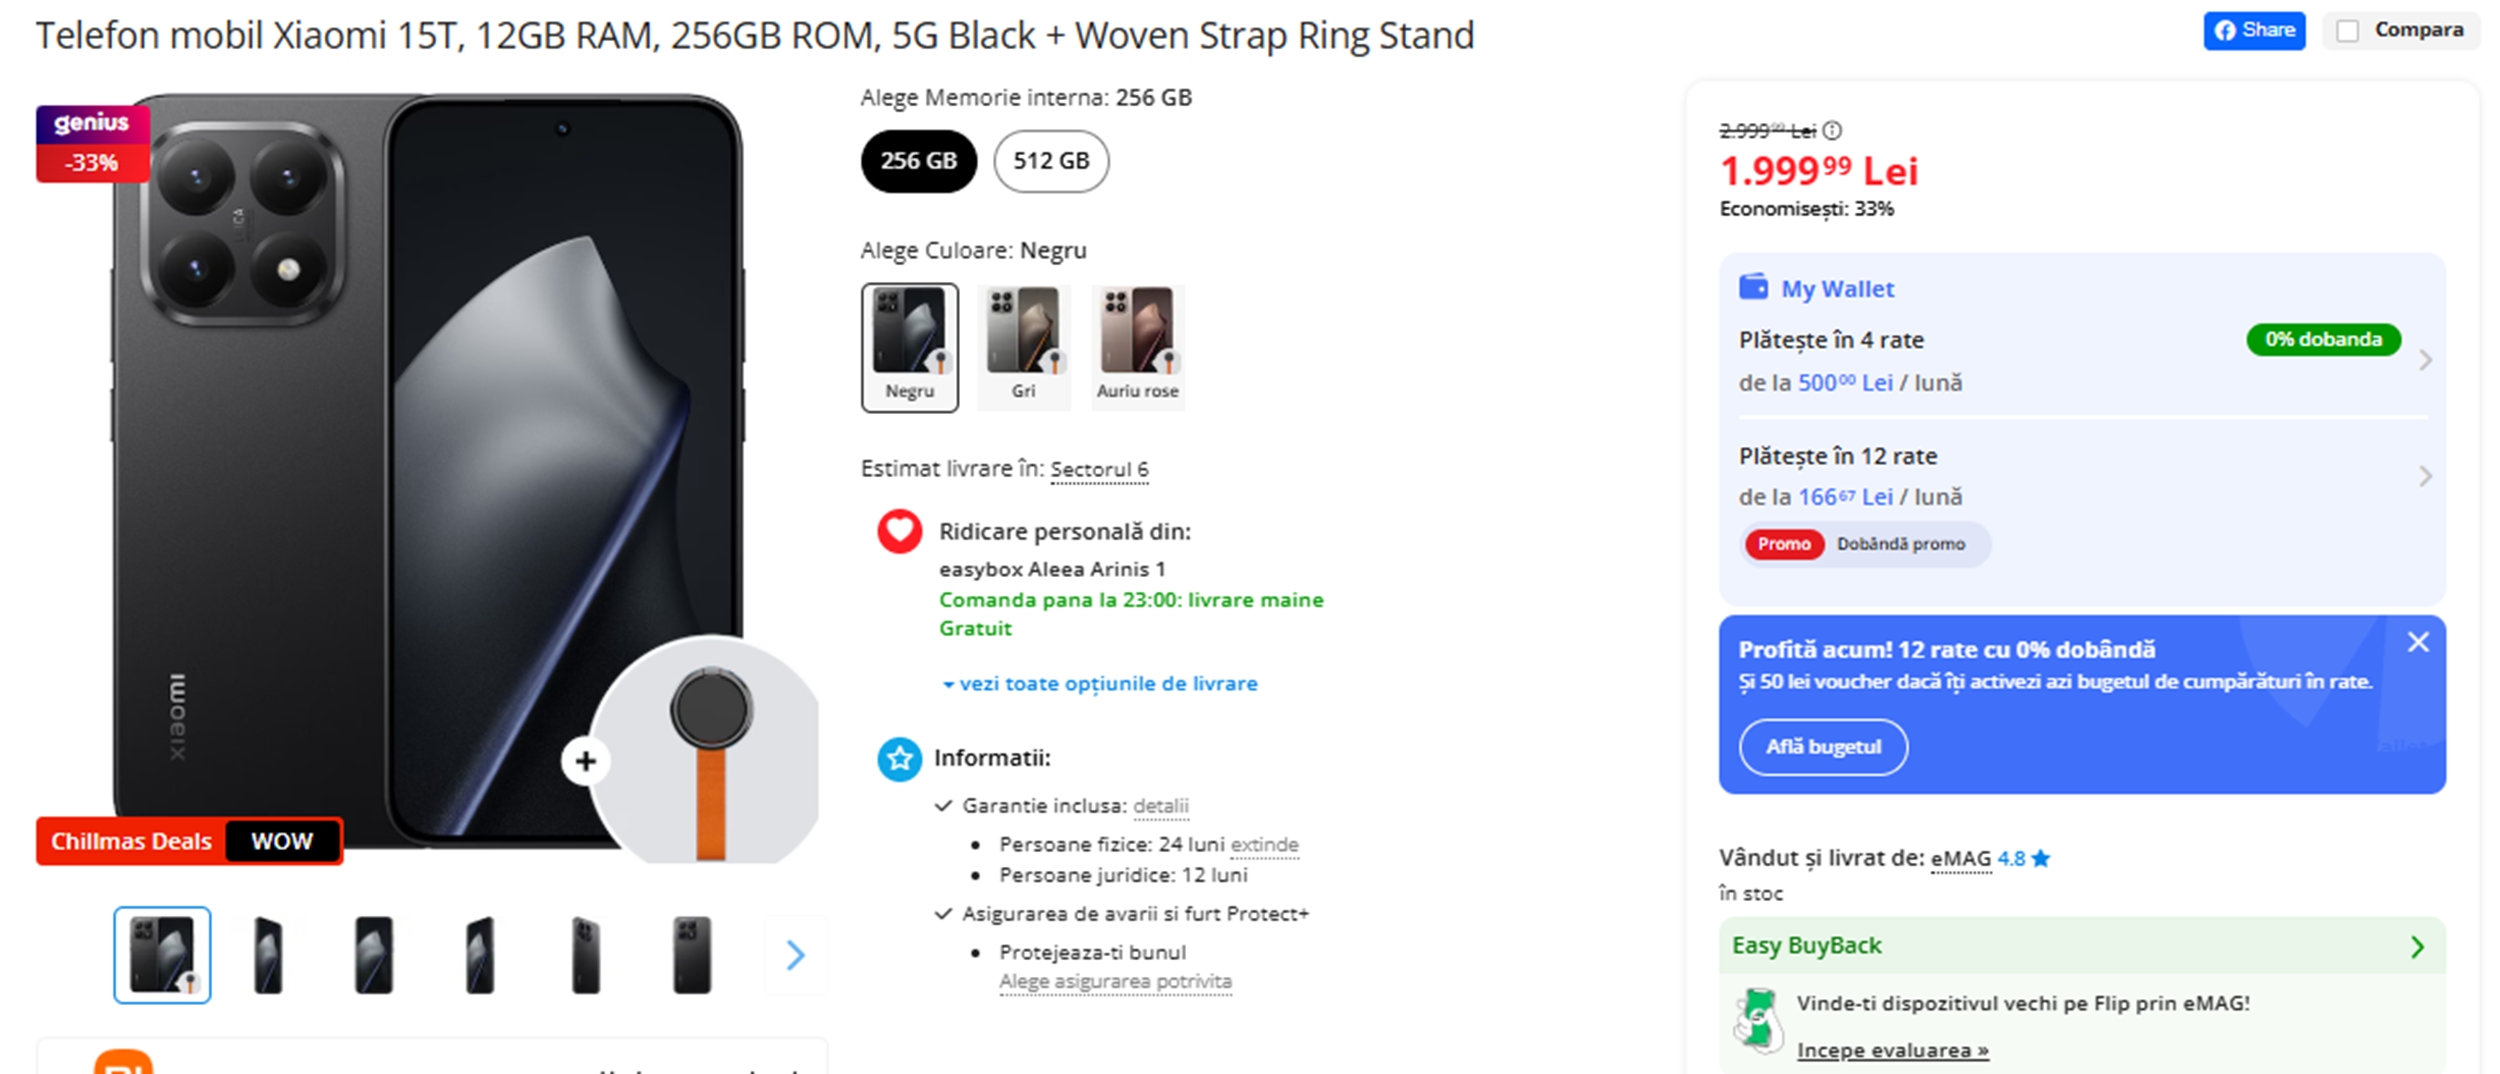Open the Sectorul 6 delivery location link
Screen dimensions: 2500x1074
point(1100,468)
